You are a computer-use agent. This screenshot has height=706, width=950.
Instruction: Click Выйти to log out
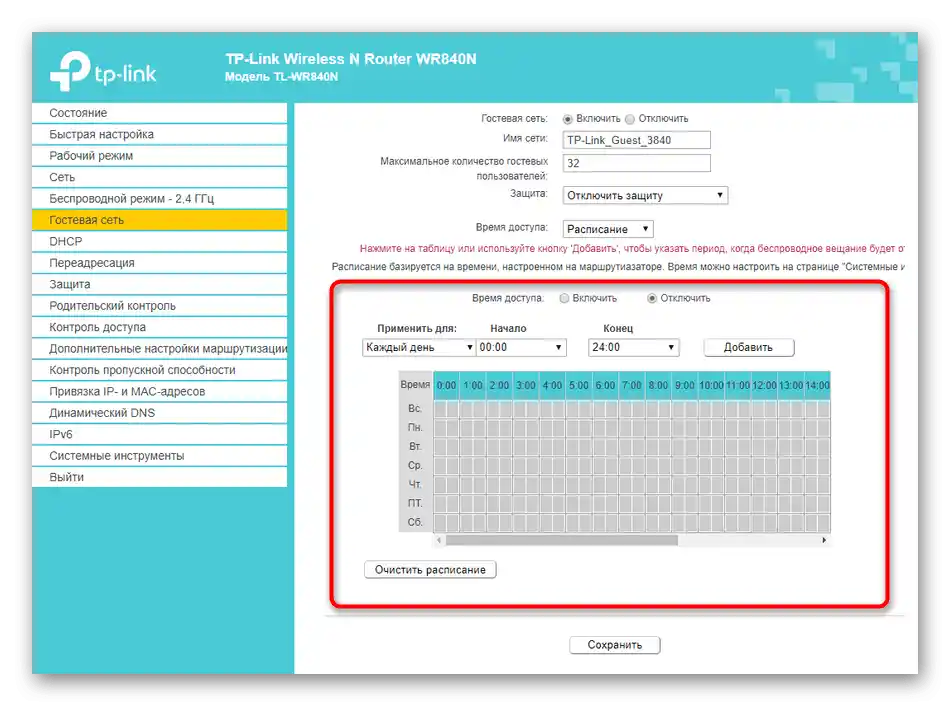(x=159, y=477)
